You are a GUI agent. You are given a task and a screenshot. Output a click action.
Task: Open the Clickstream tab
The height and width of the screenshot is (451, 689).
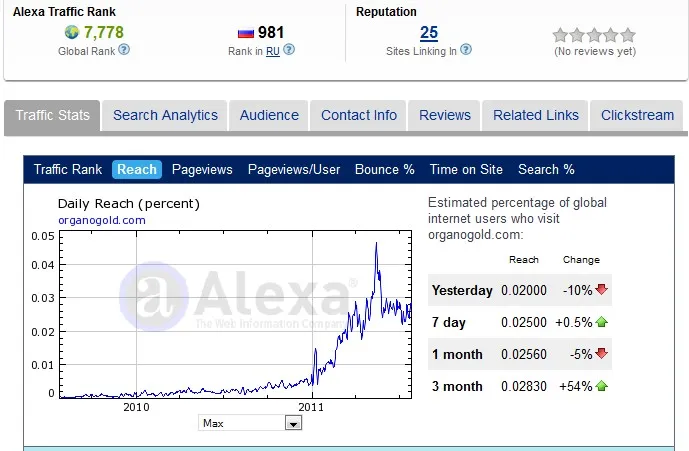[637, 115]
